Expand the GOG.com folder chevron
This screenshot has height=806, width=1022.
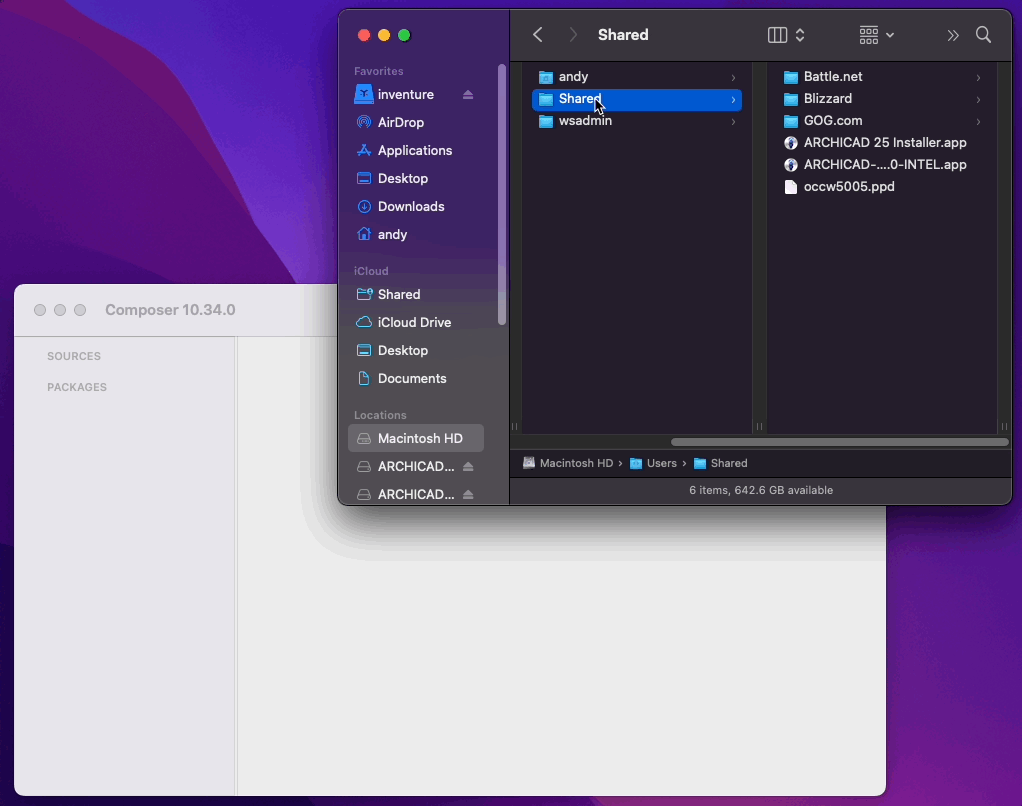[978, 122]
